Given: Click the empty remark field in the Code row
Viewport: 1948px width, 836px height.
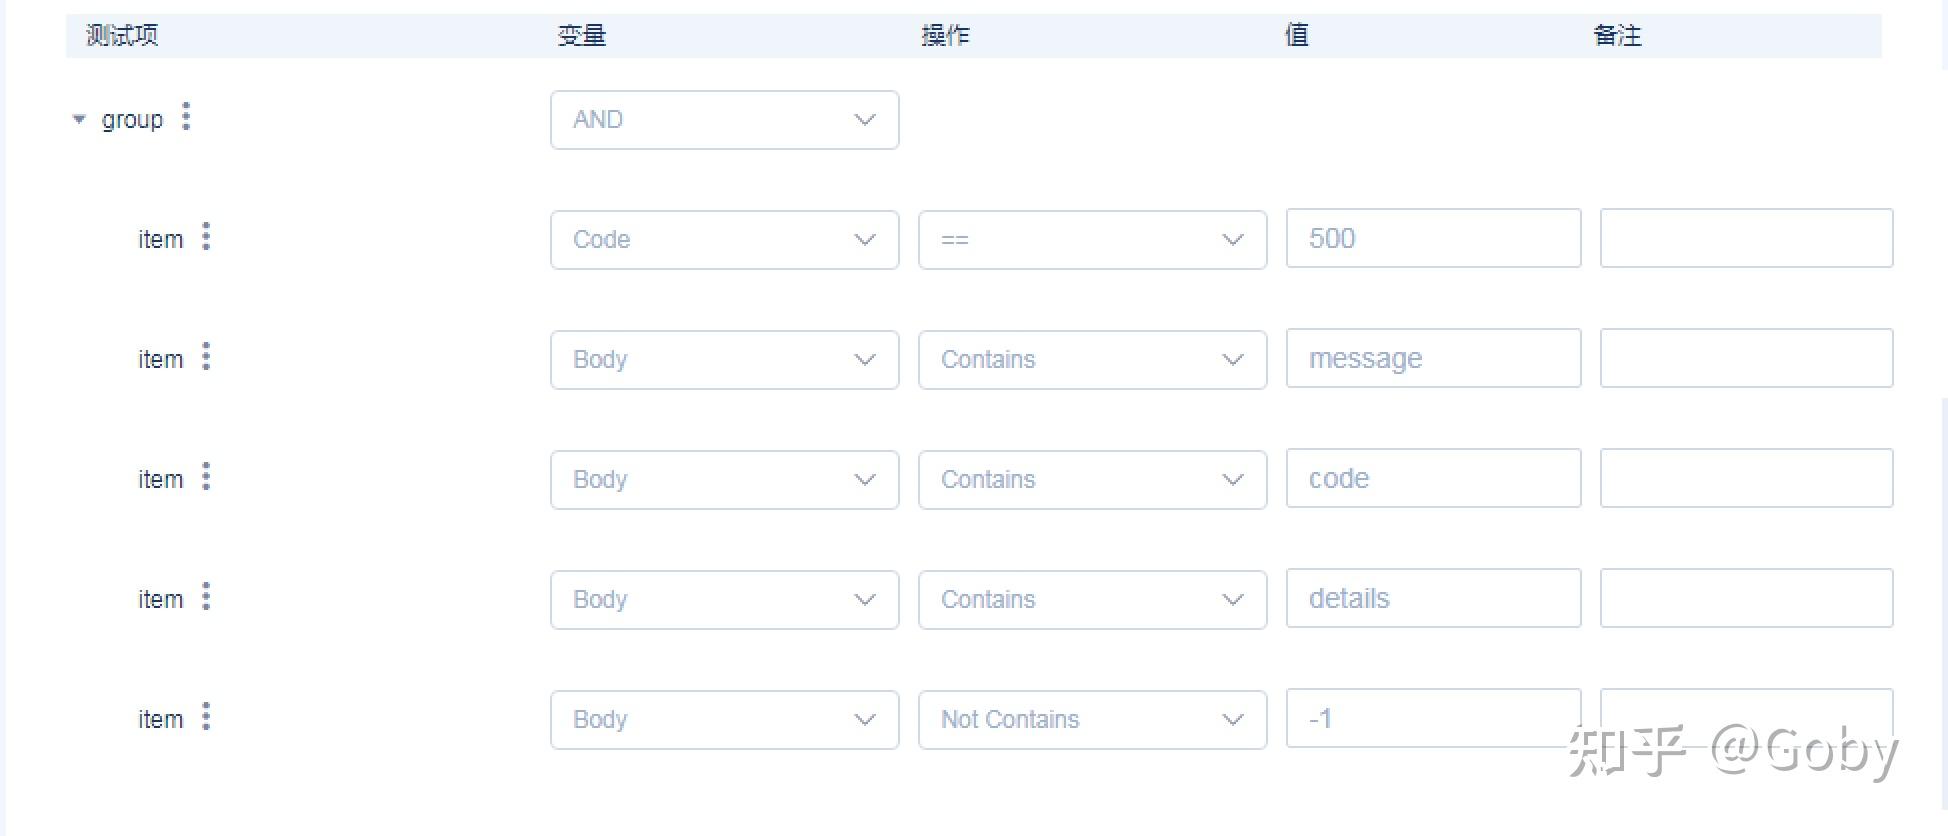Looking at the screenshot, I should (1746, 238).
